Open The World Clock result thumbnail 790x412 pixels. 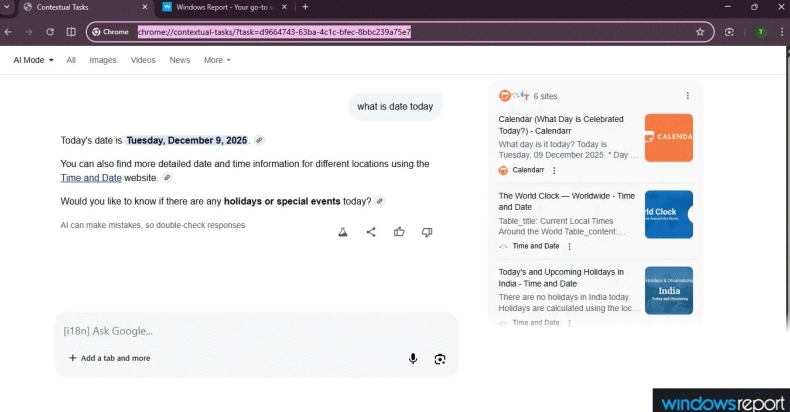tap(669, 214)
